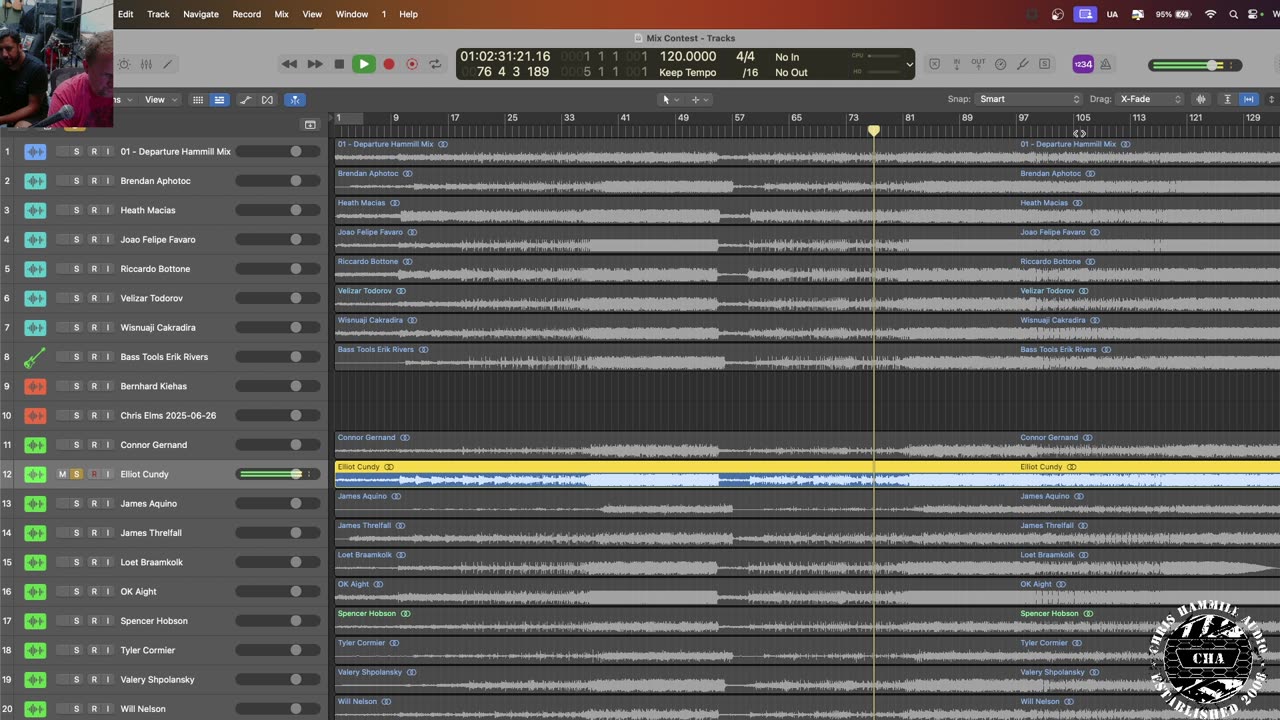Select the Tyler Cormier track name
Screen dimensions: 1280x720
click(x=148, y=650)
